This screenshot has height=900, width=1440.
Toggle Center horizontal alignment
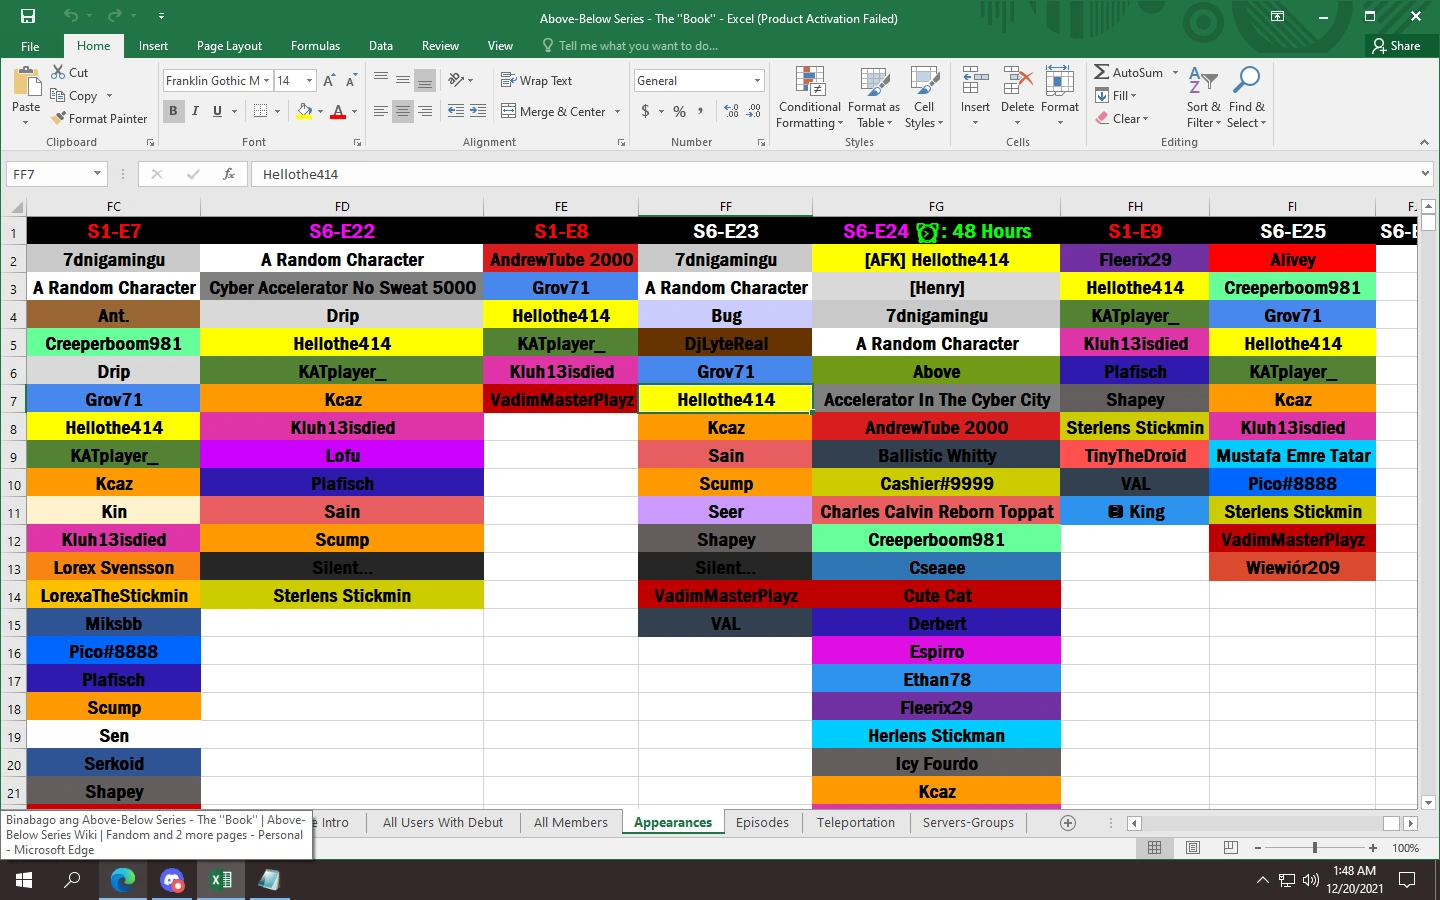point(403,111)
